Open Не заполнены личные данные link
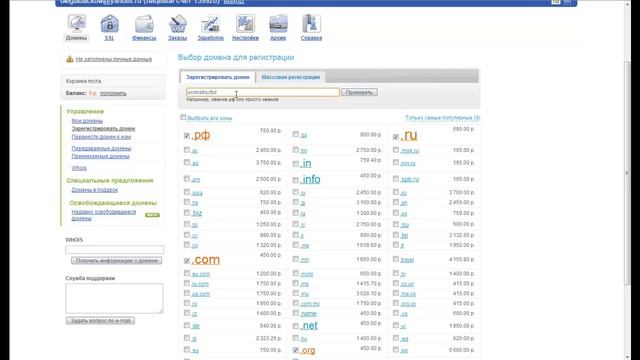The image size is (640, 360). coord(113,59)
